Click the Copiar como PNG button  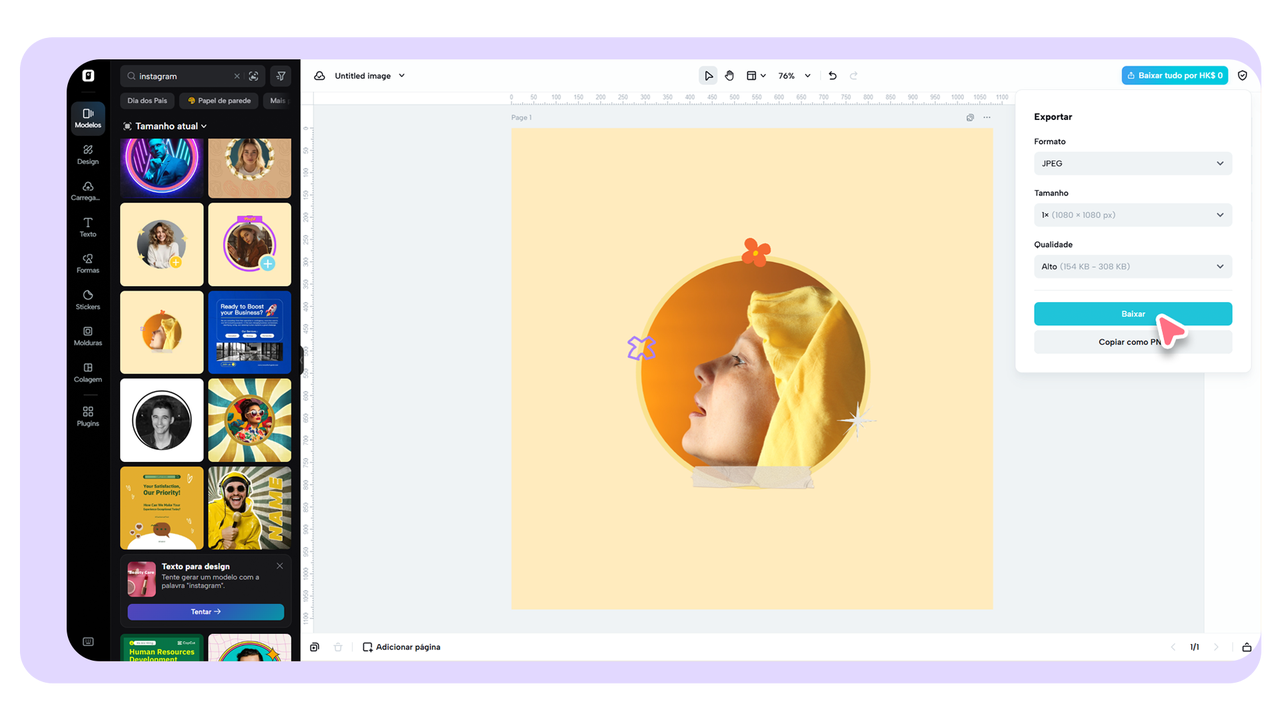(x=1133, y=342)
